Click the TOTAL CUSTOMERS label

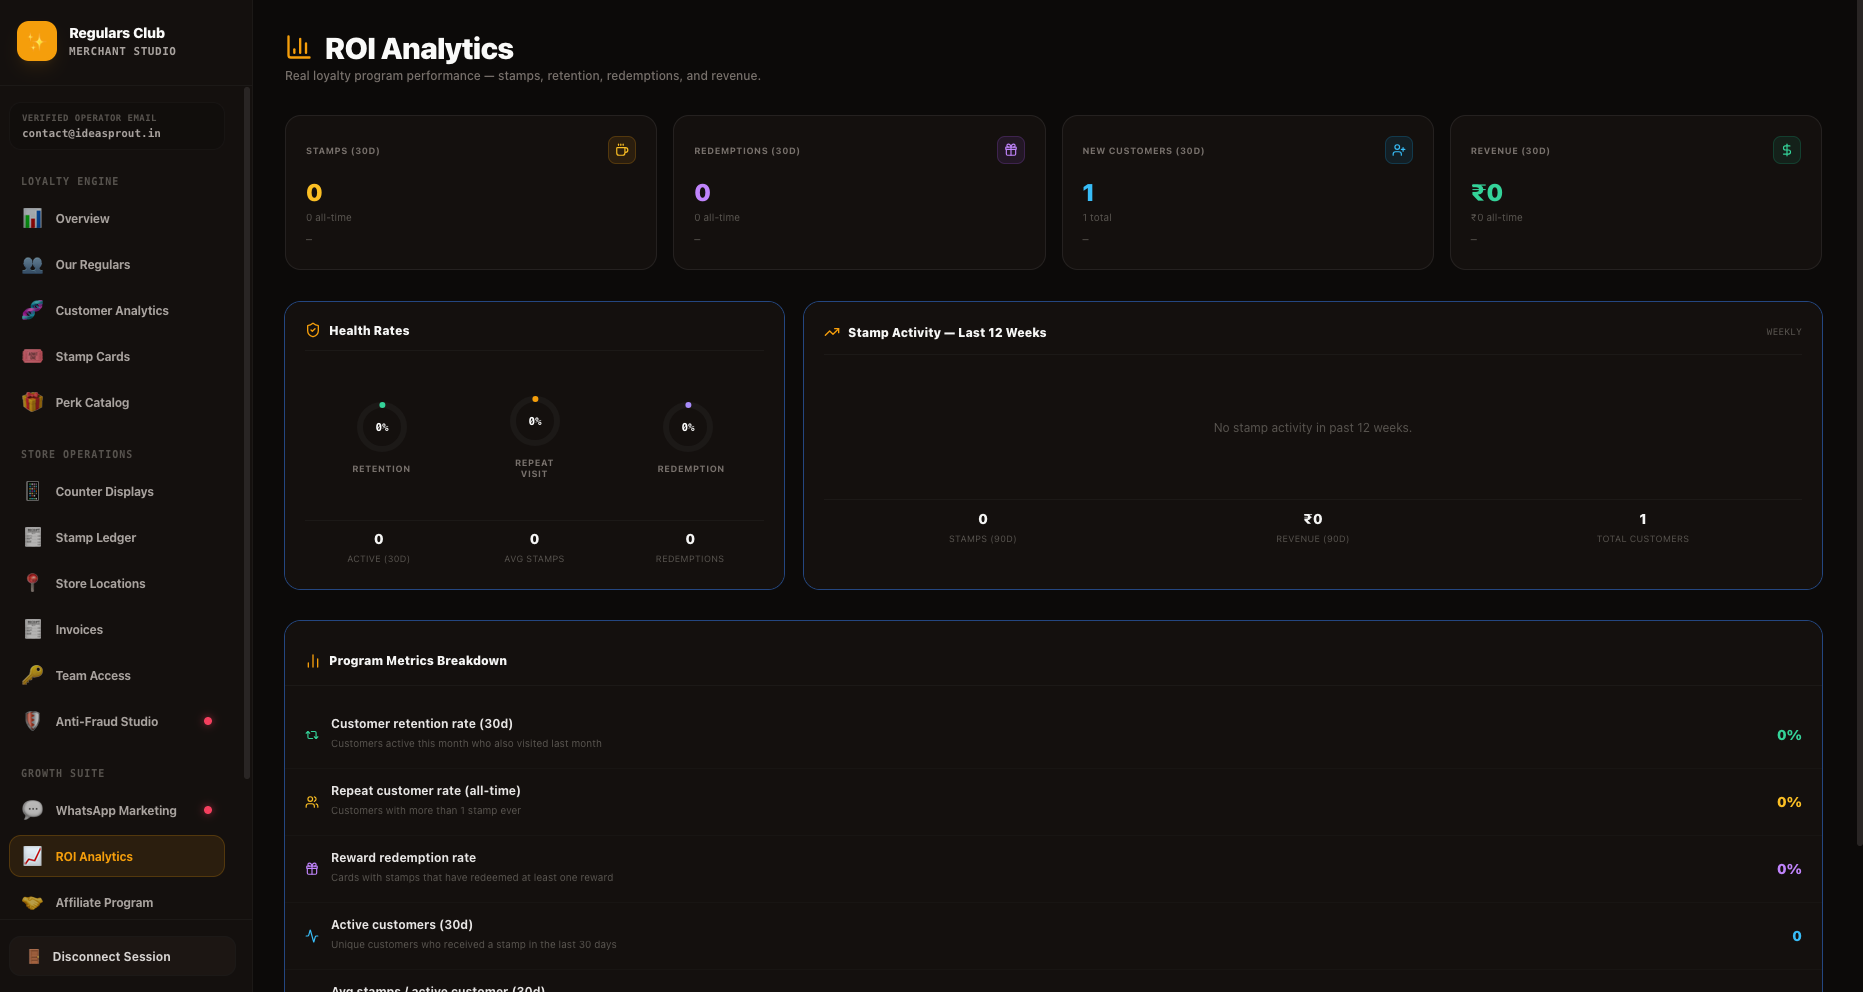pos(1643,539)
